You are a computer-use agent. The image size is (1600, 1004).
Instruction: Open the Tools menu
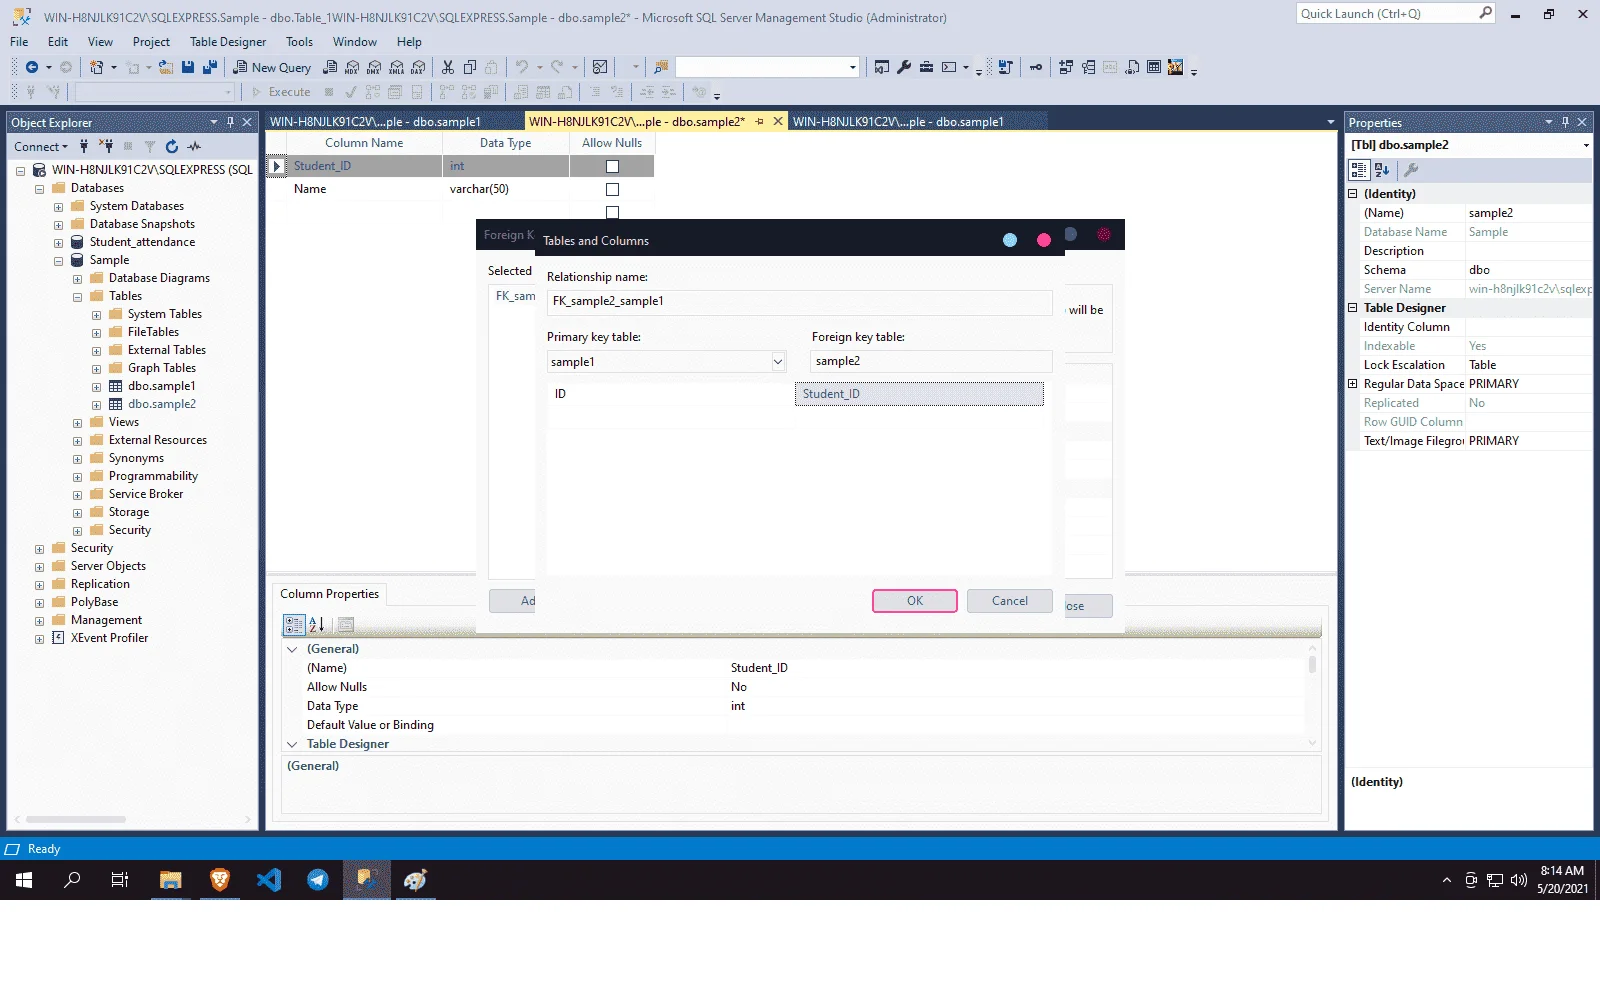(x=299, y=42)
